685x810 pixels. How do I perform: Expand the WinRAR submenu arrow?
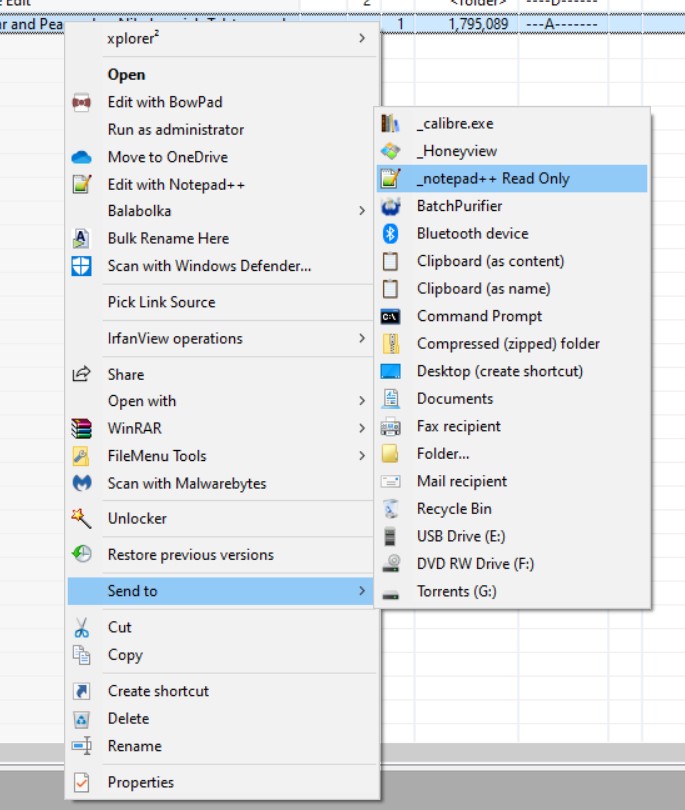tap(362, 428)
